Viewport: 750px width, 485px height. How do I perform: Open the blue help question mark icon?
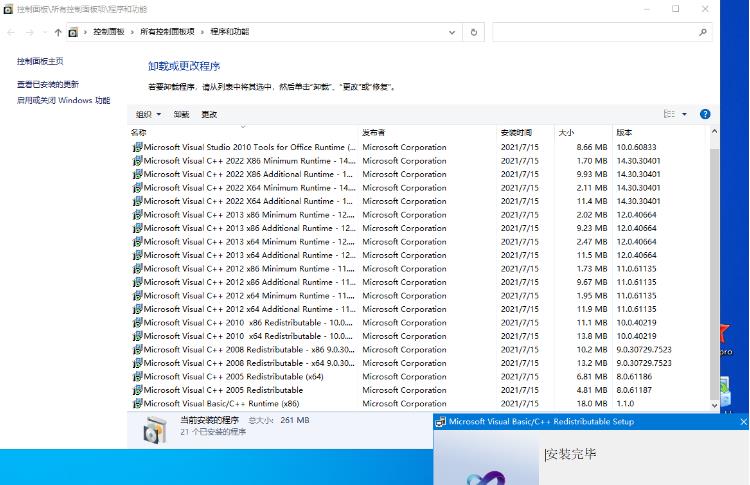pyautogui.click(x=705, y=114)
